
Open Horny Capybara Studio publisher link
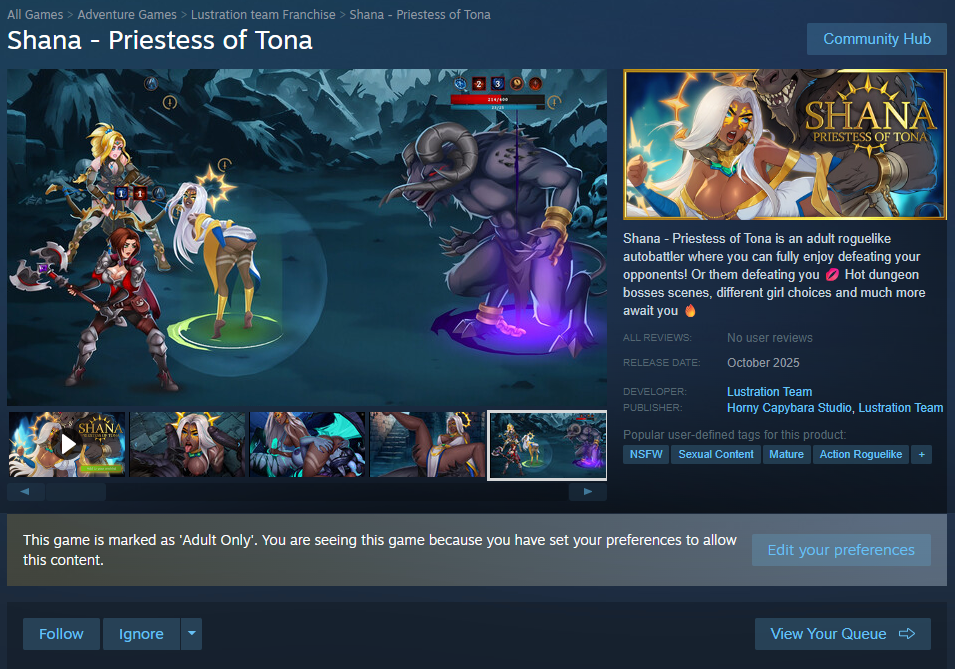[x=789, y=408]
